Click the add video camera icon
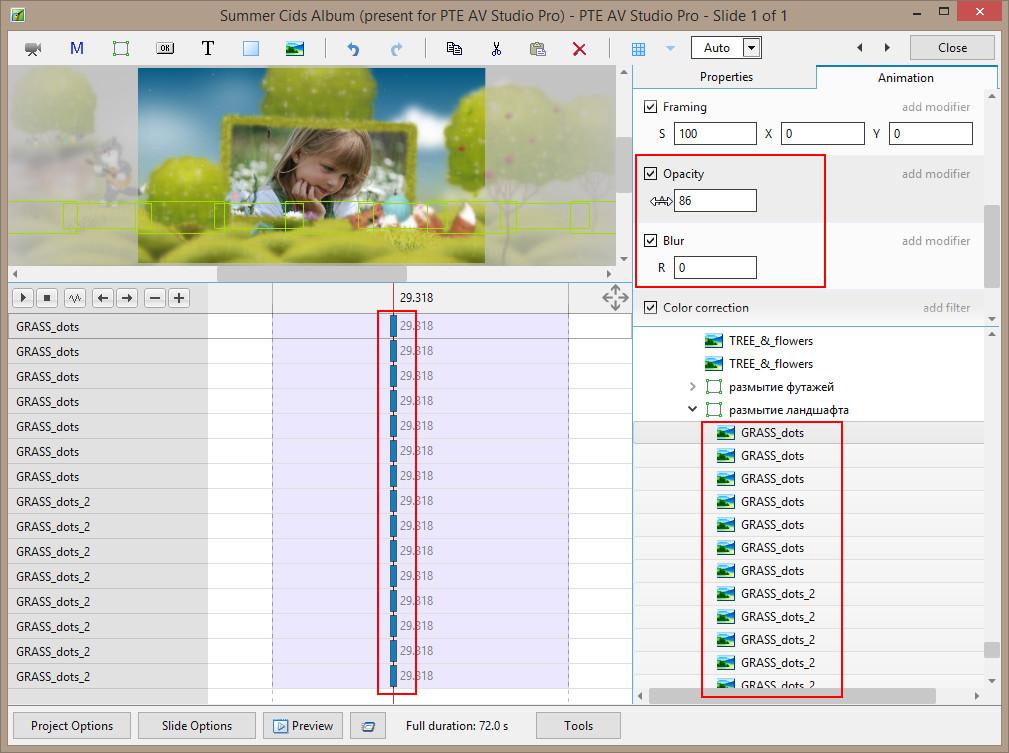1009x753 pixels. [x=34, y=48]
